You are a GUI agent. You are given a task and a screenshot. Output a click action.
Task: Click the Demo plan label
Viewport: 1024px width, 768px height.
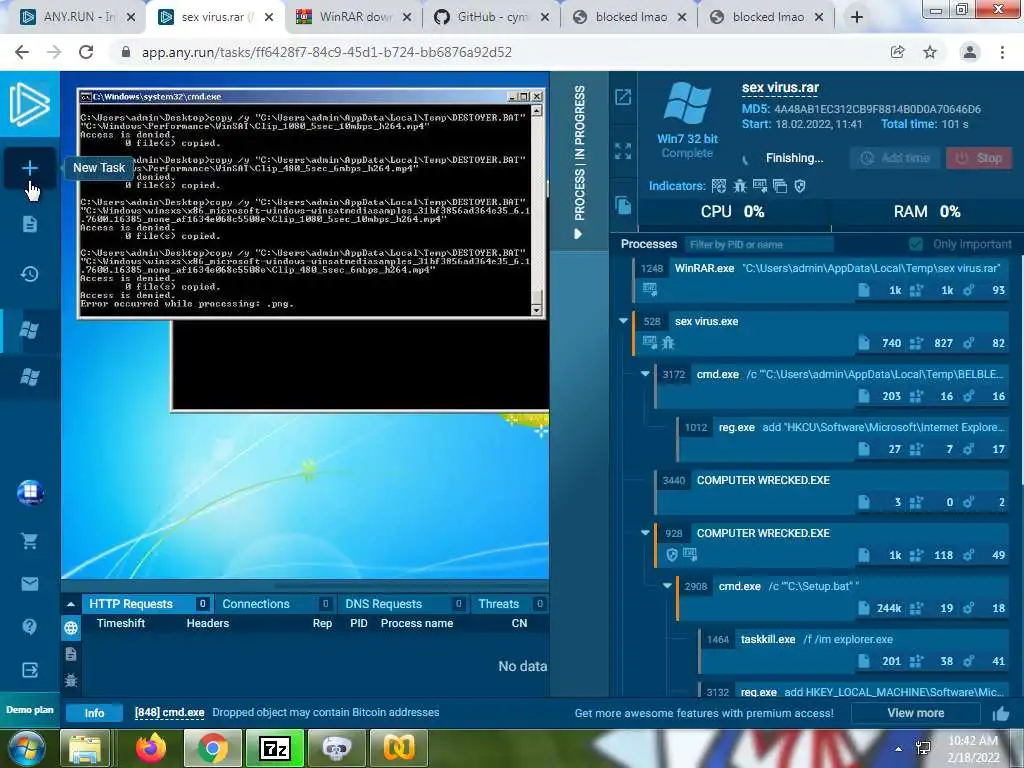click(29, 710)
